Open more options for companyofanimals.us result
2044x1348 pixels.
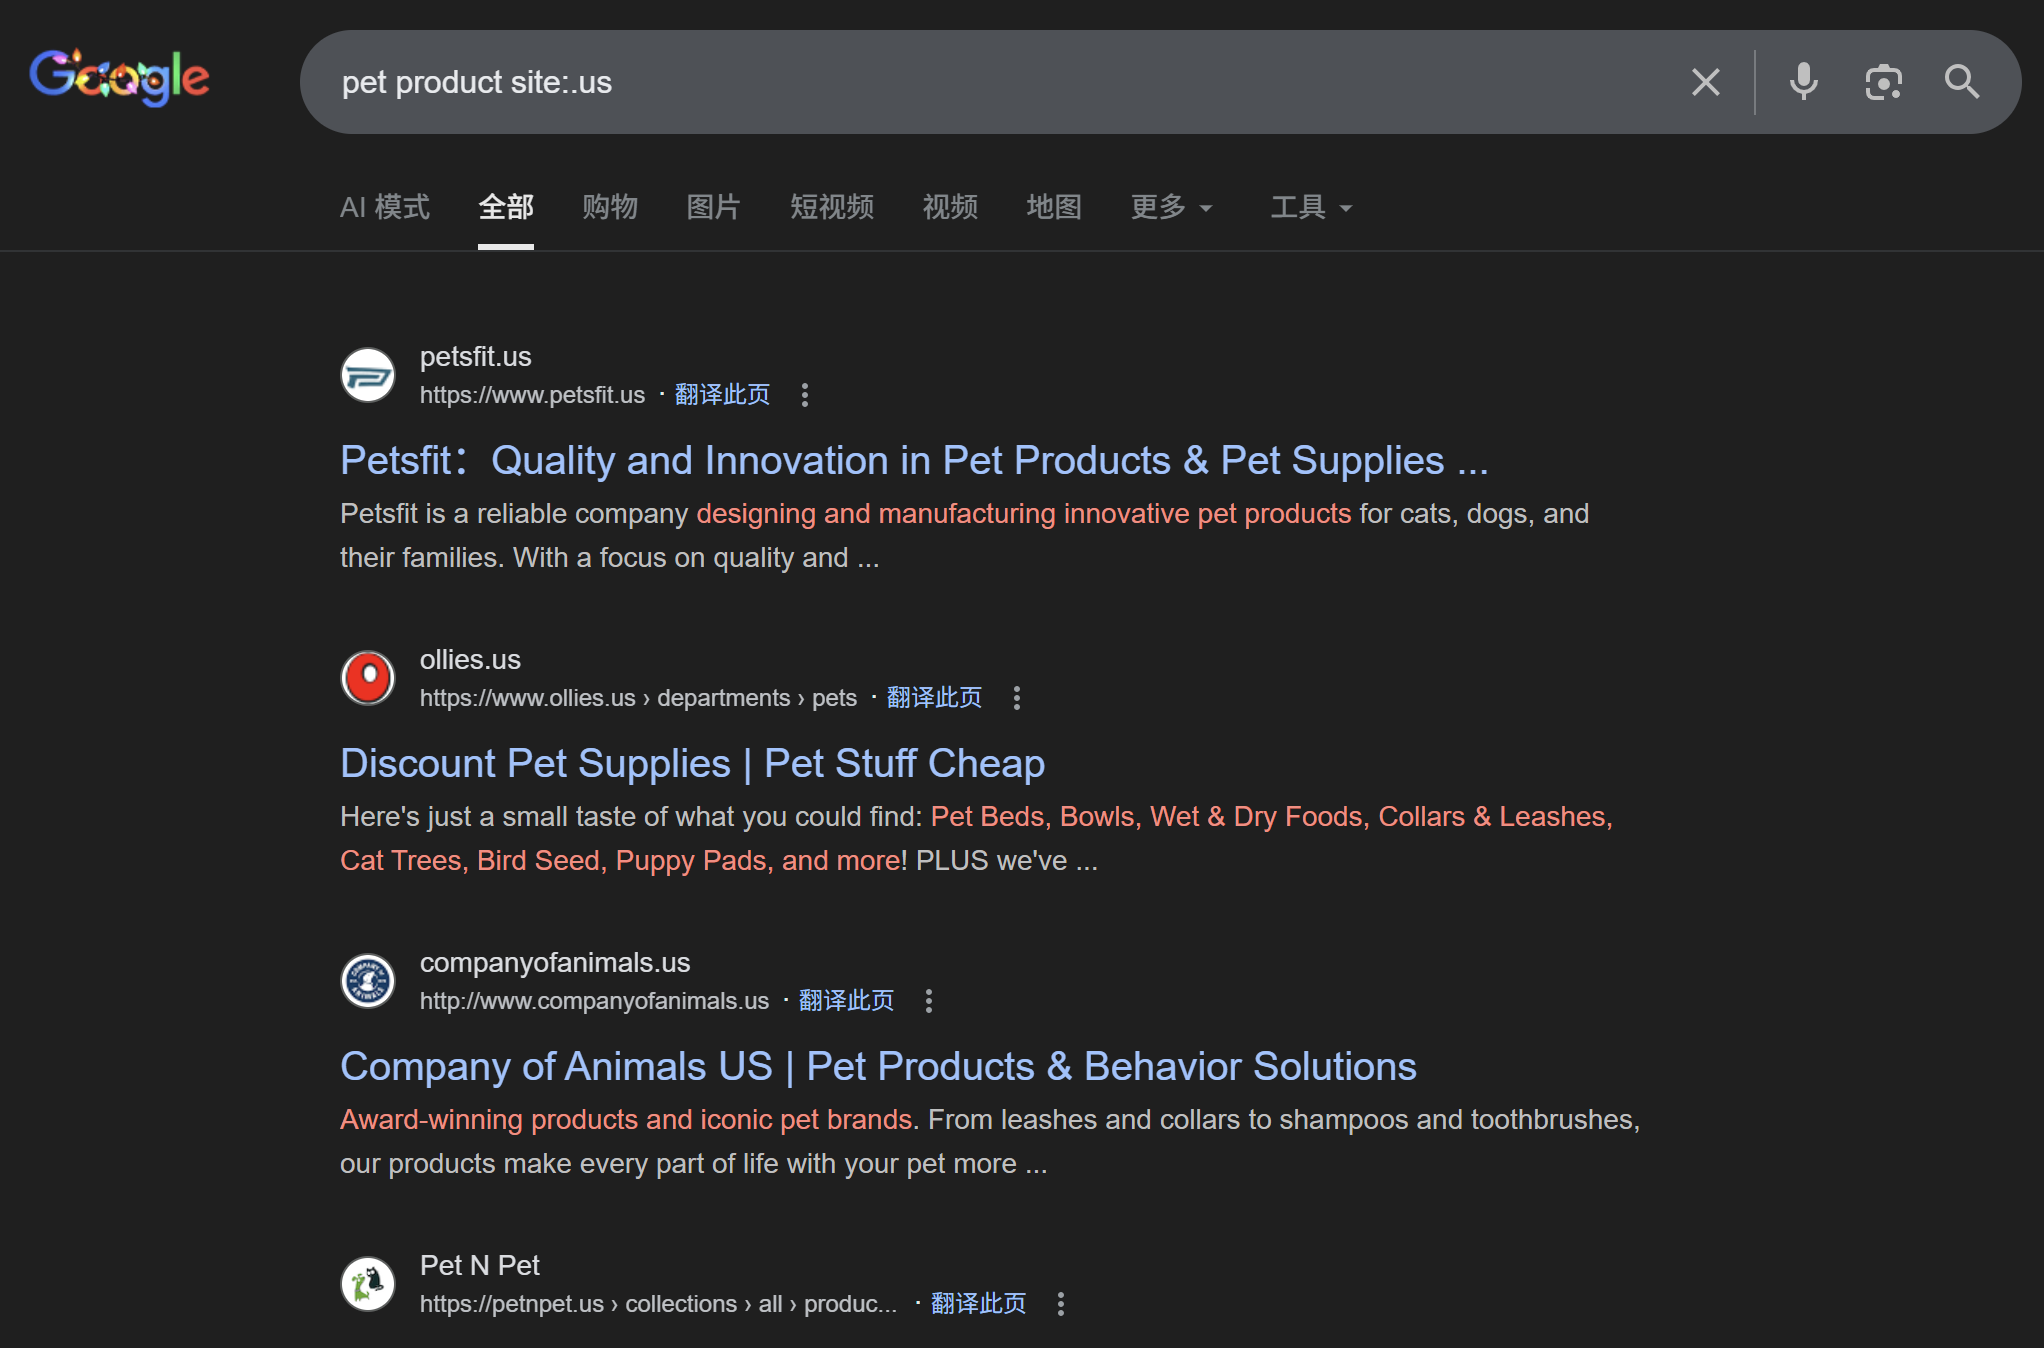(929, 1001)
